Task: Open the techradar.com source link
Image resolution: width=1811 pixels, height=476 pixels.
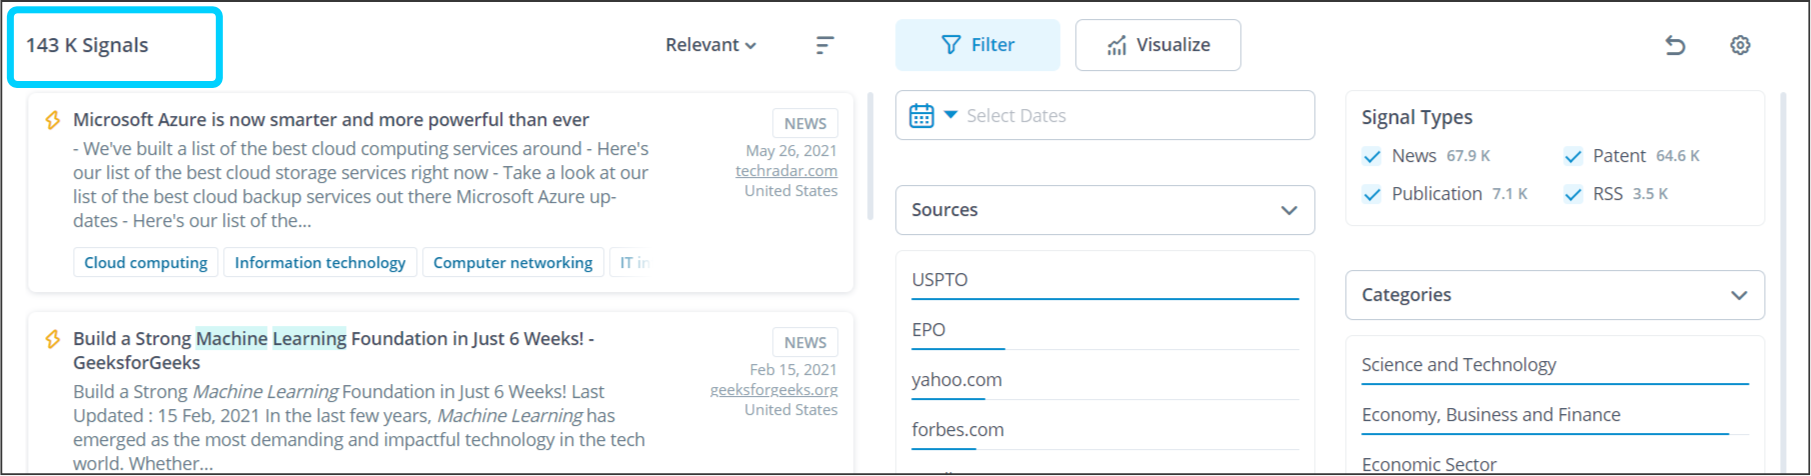Action: (786, 171)
